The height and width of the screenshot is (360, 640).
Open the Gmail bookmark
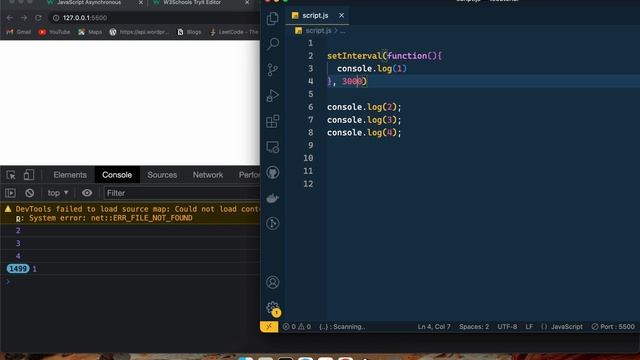(19, 32)
